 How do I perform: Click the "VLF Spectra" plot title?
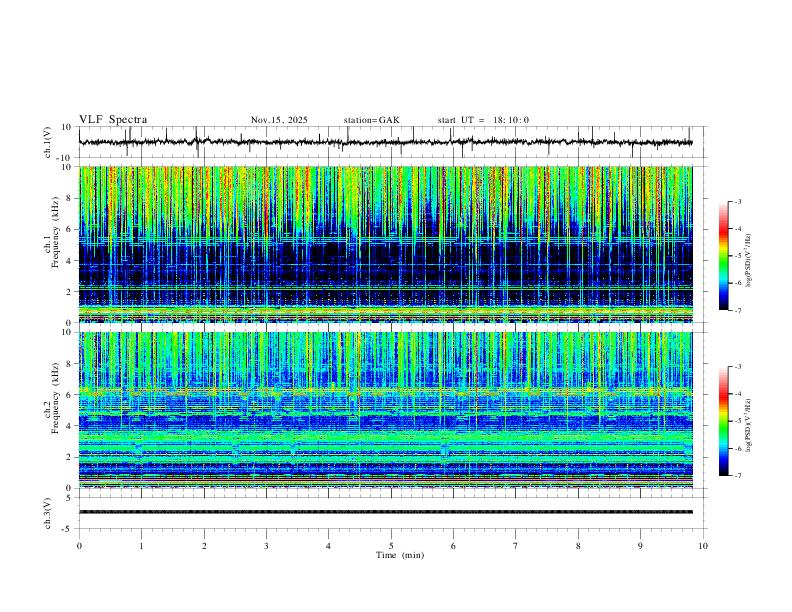coord(113,120)
